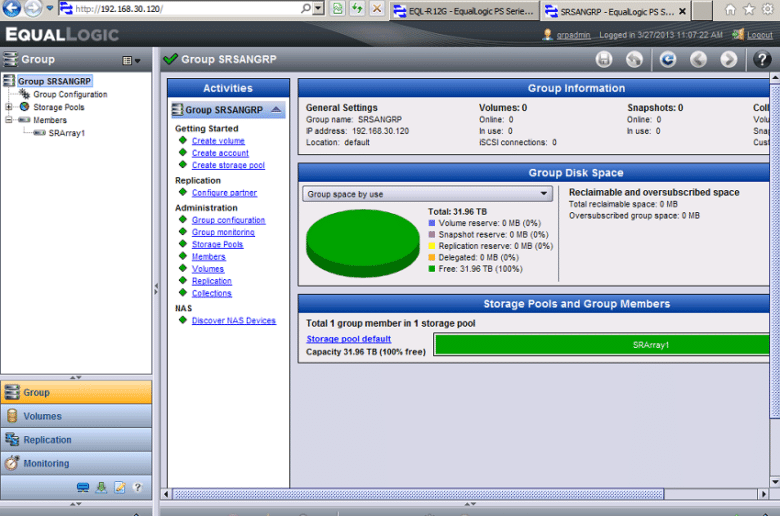Click the horizontal scrollbar of main panel
Image resolution: width=780 pixels, height=516 pixels.
pos(417,494)
